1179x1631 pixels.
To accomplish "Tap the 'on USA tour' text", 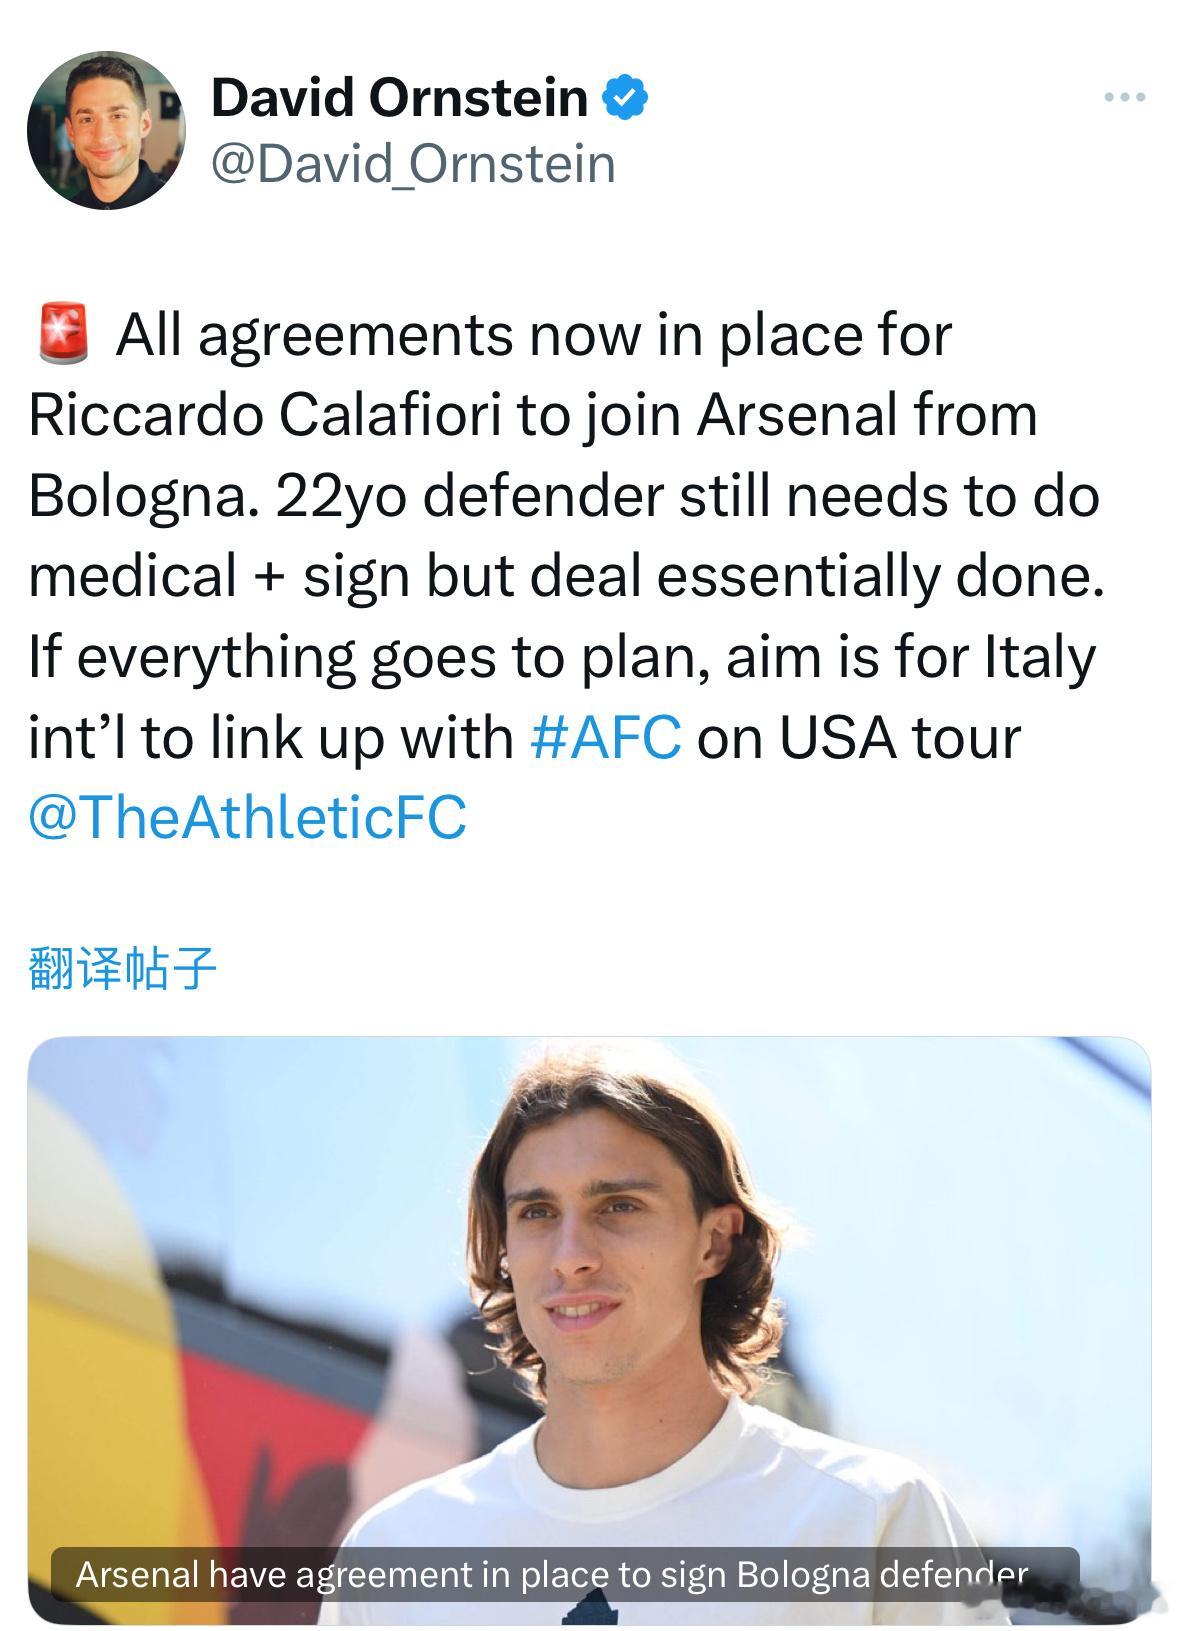I will point(858,737).
